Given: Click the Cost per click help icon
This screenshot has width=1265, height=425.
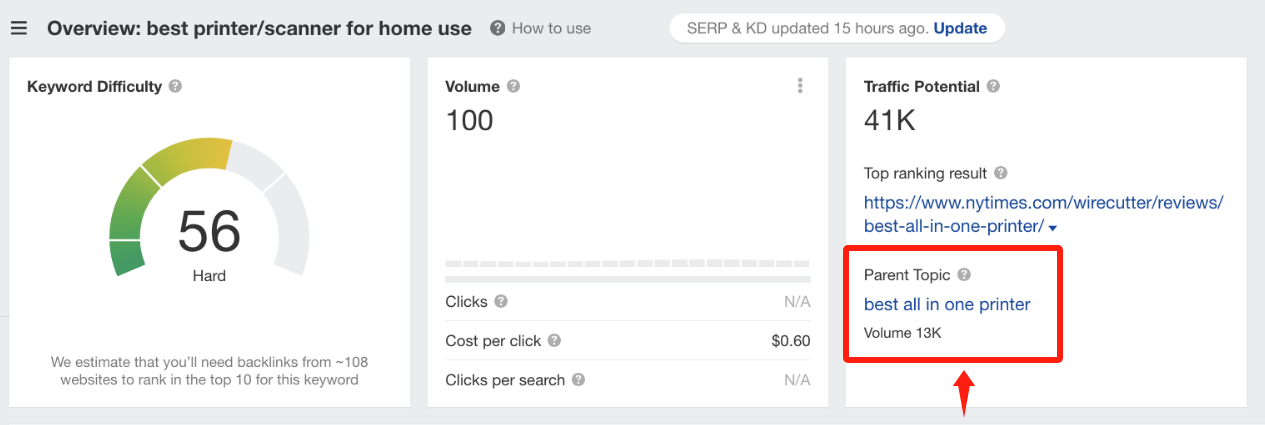Looking at the screenshot, I should (554, 341).
